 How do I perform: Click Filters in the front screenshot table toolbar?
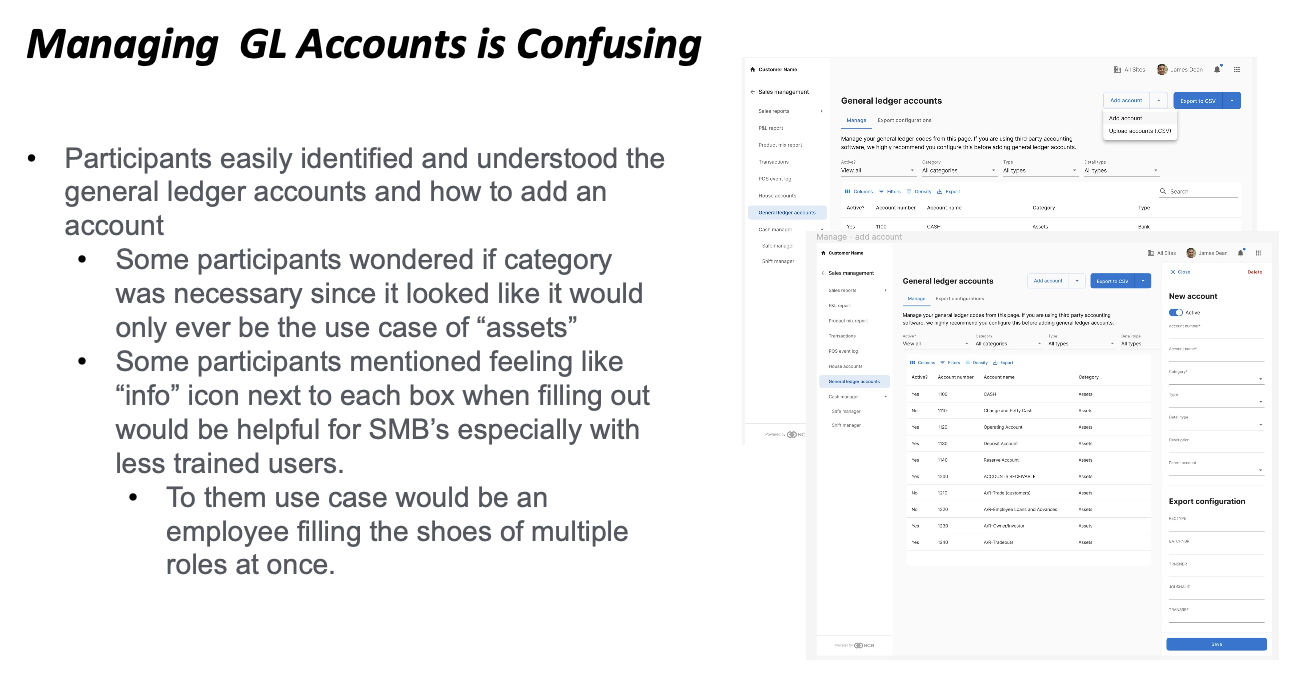click(950, 363)
